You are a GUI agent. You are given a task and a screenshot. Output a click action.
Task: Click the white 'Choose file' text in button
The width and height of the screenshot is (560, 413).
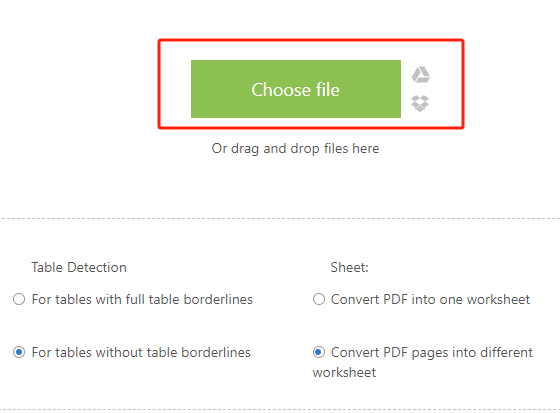click(x=295, y=89)
